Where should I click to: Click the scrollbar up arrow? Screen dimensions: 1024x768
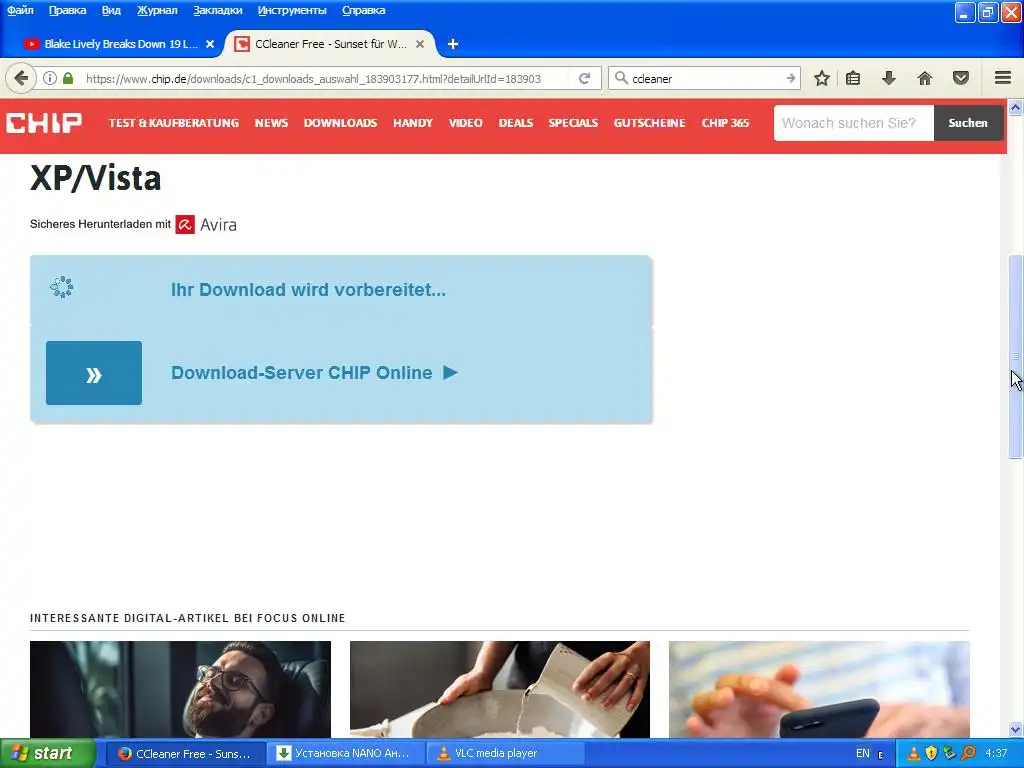(1016, 107)
